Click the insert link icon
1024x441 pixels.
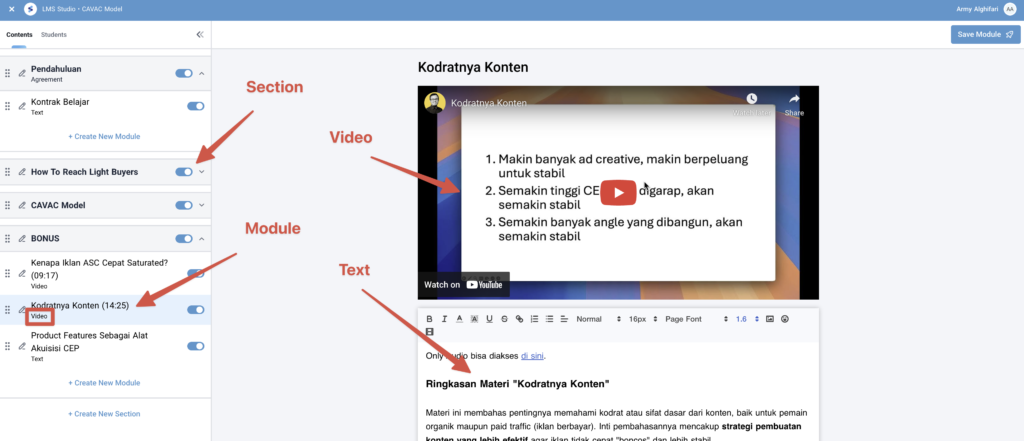519,319
